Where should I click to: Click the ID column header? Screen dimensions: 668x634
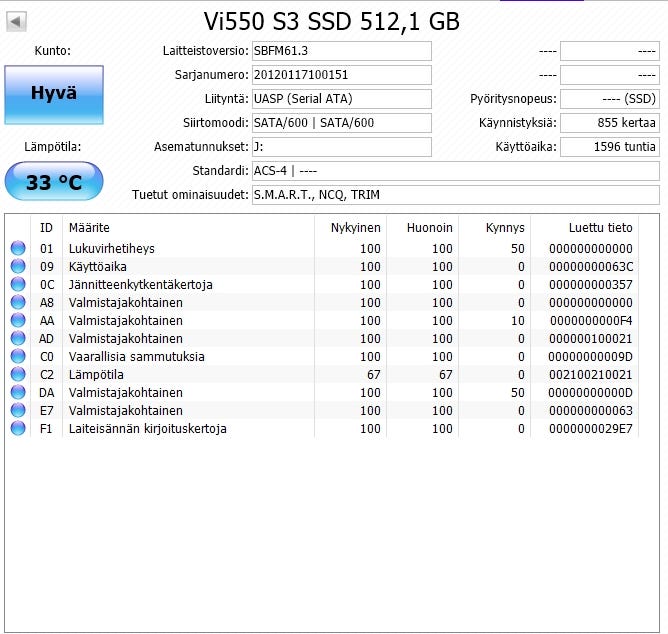46,228
